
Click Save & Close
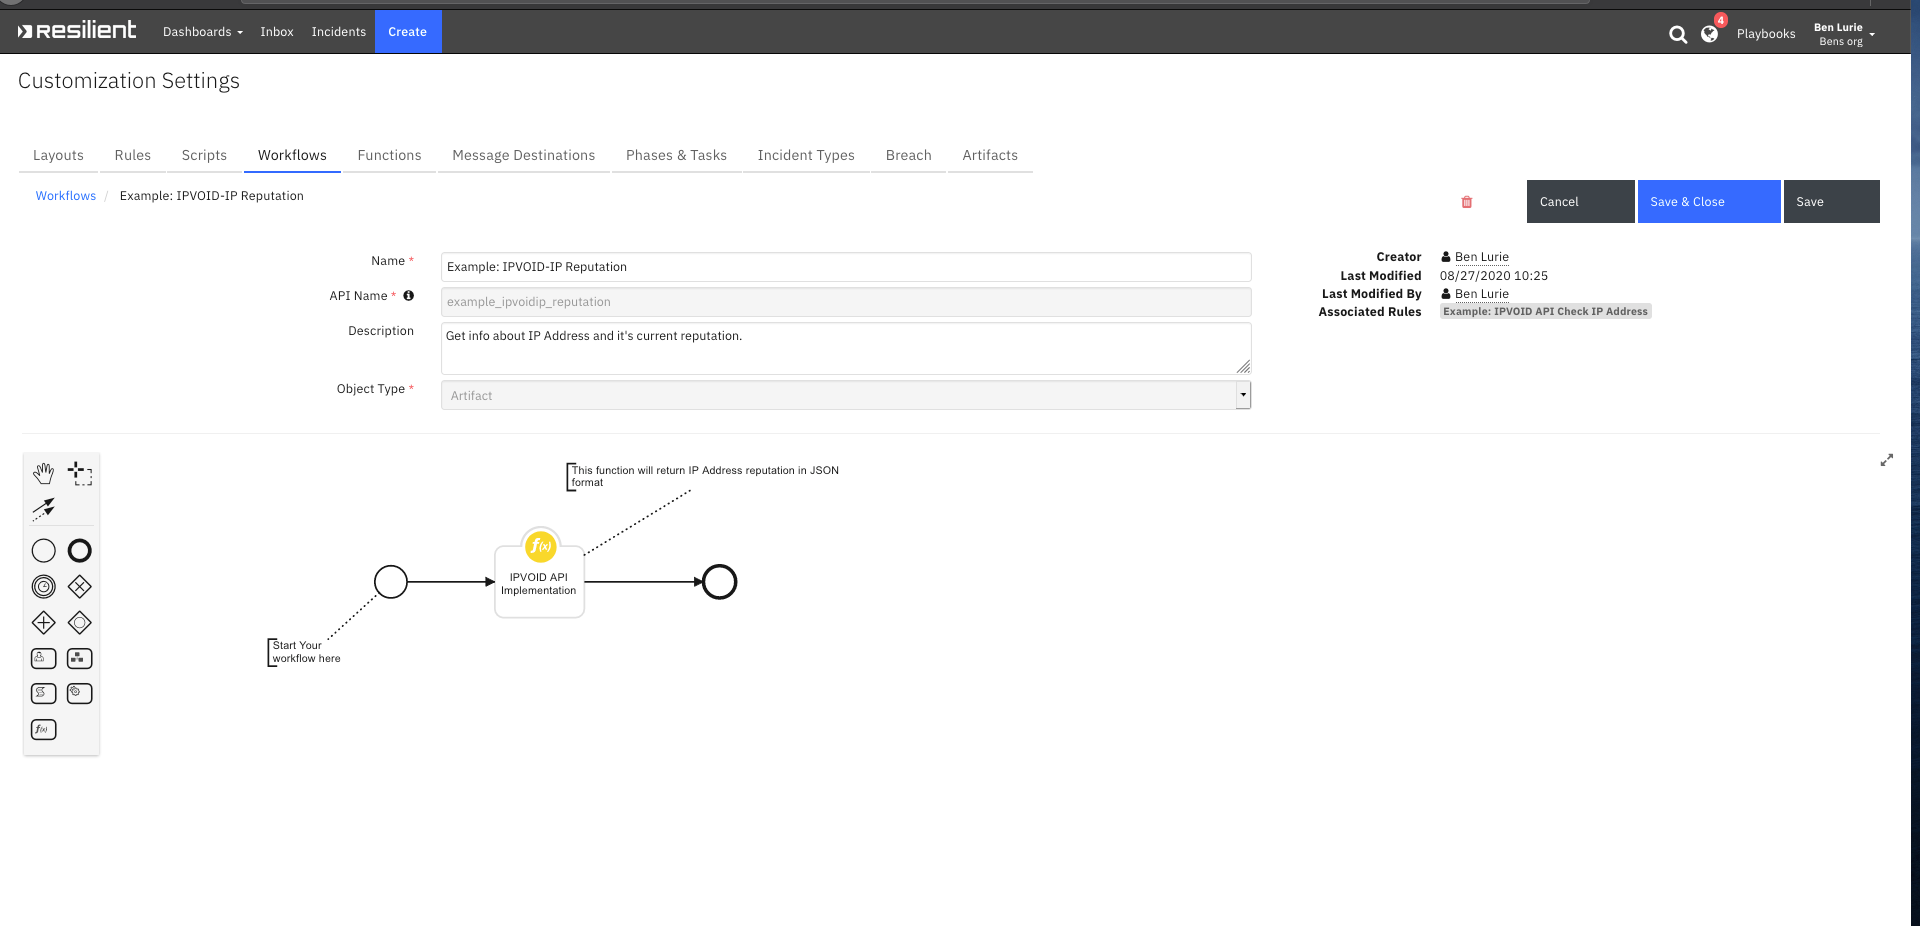[1709, 202]
